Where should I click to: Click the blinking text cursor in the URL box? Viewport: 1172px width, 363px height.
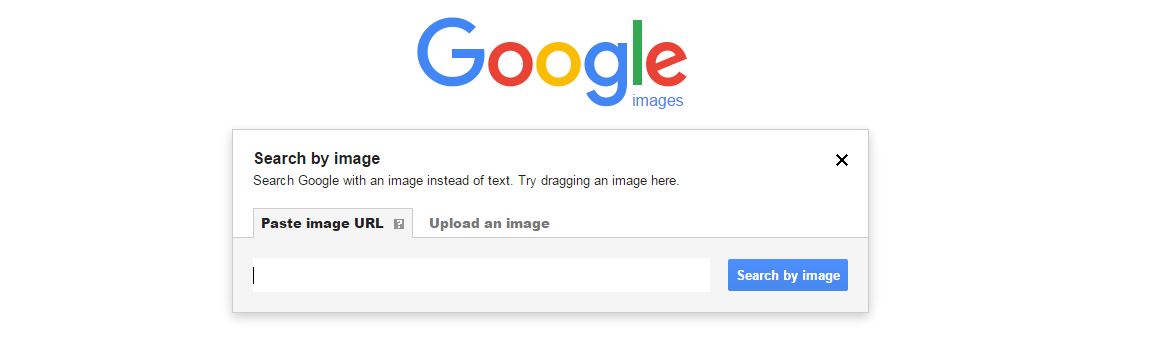tap(254, 276)
